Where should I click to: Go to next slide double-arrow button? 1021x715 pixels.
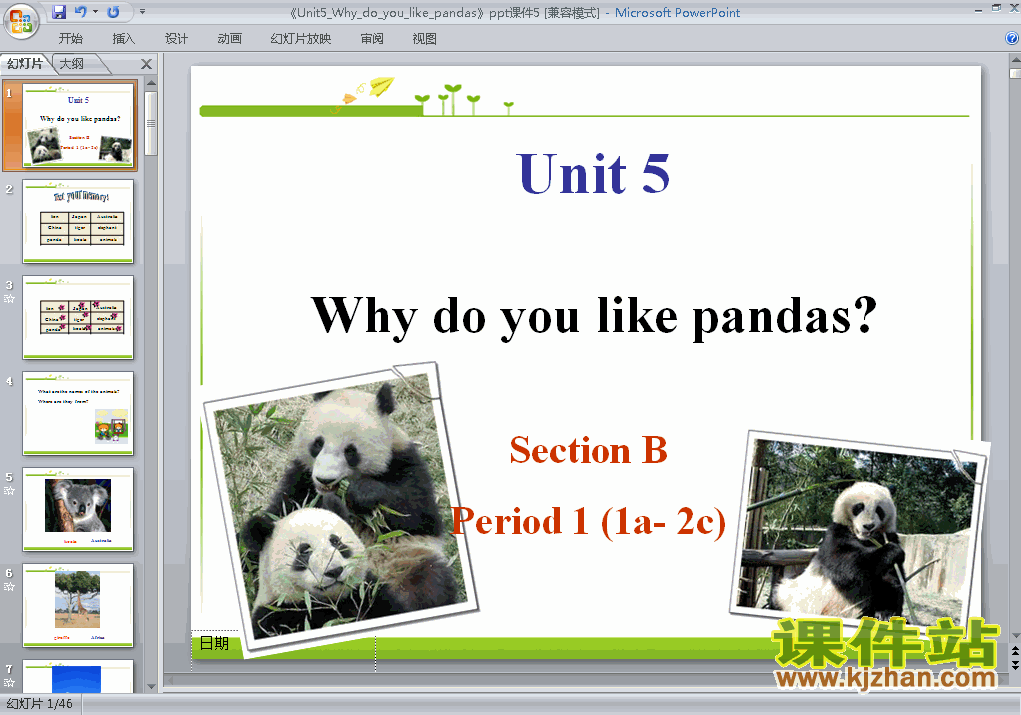tap(1015, 664)
